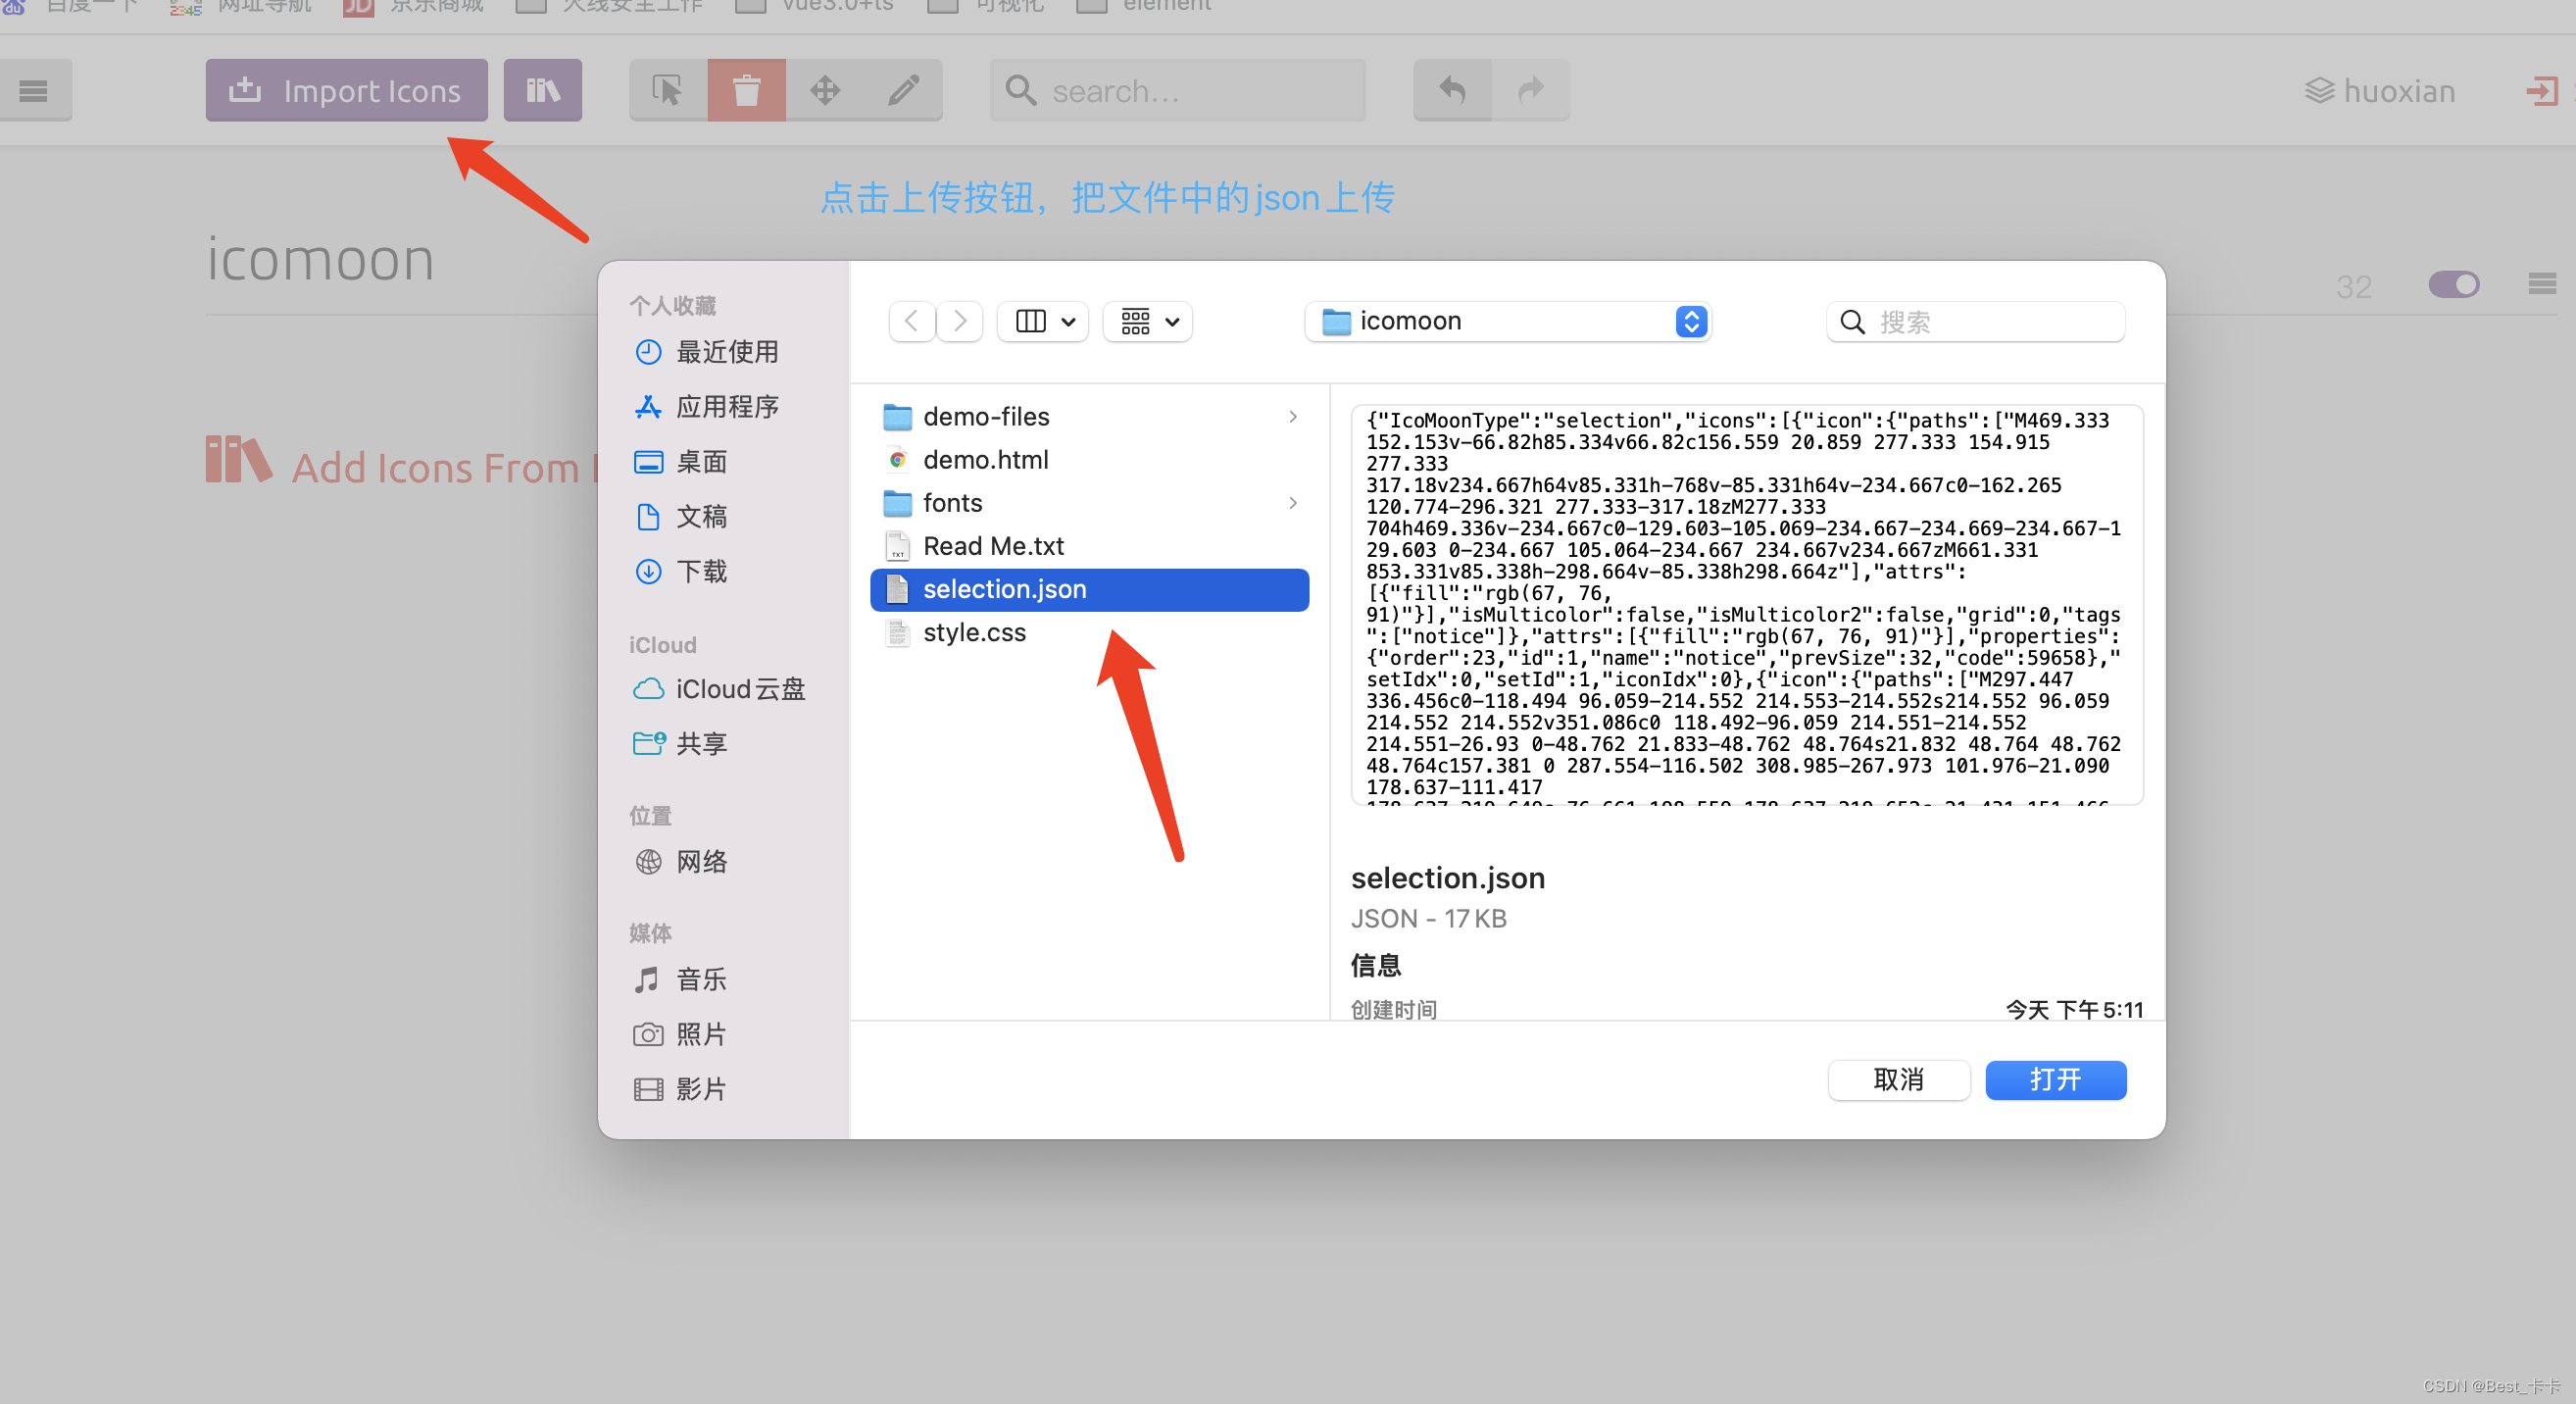Open the icomoon set hamburger menu
This screenshot has height=1404, width=2576.
click(2541, 285)
